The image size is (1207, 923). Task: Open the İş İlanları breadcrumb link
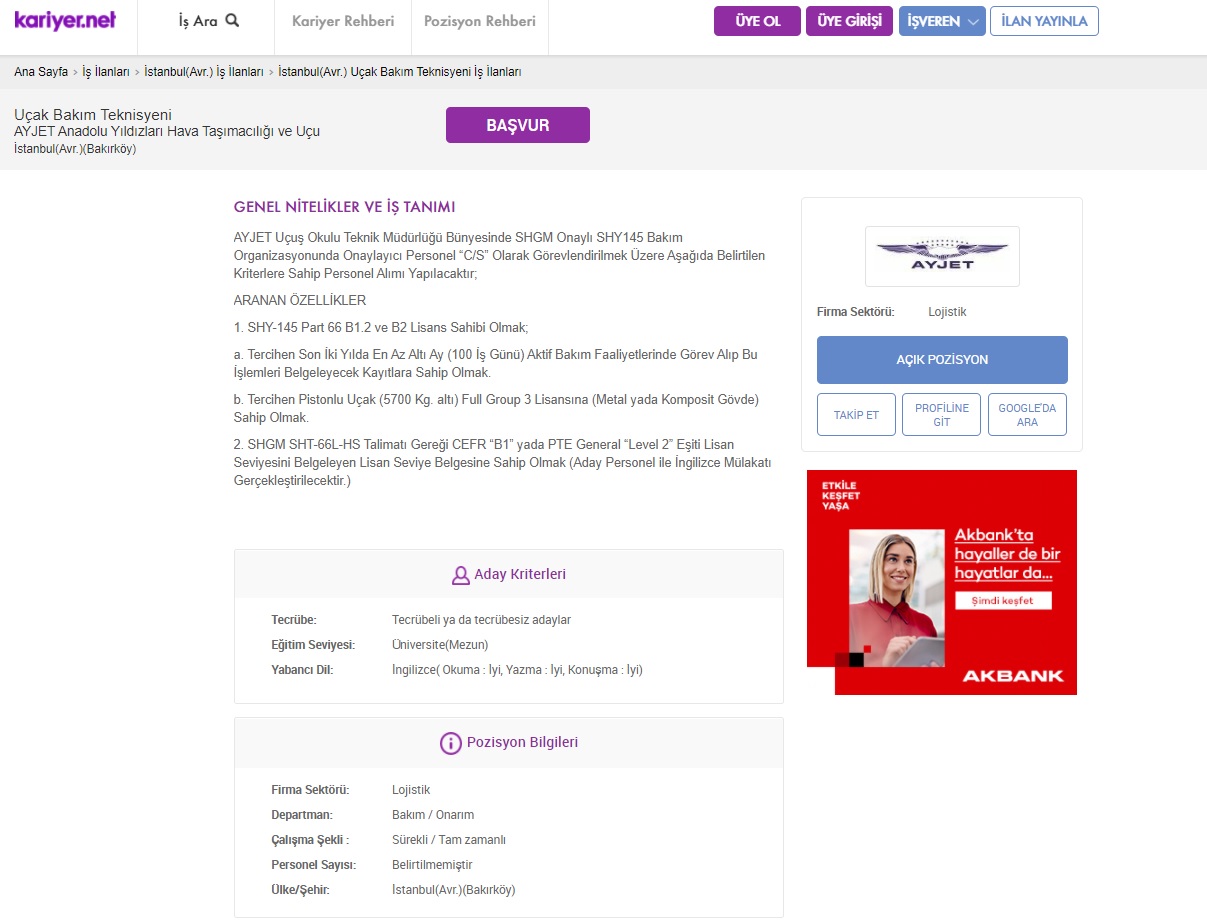click(x=106, y=72)
